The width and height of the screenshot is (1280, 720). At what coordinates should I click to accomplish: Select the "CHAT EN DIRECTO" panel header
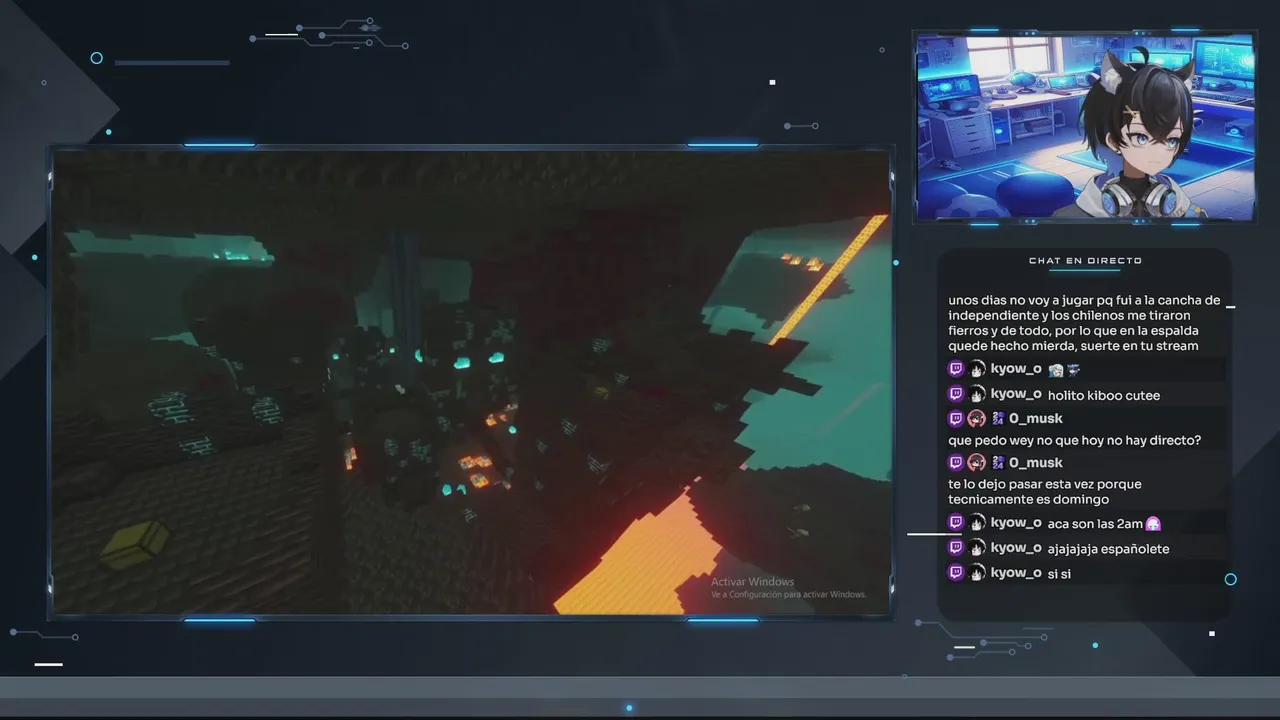[x=1085, y=261]
